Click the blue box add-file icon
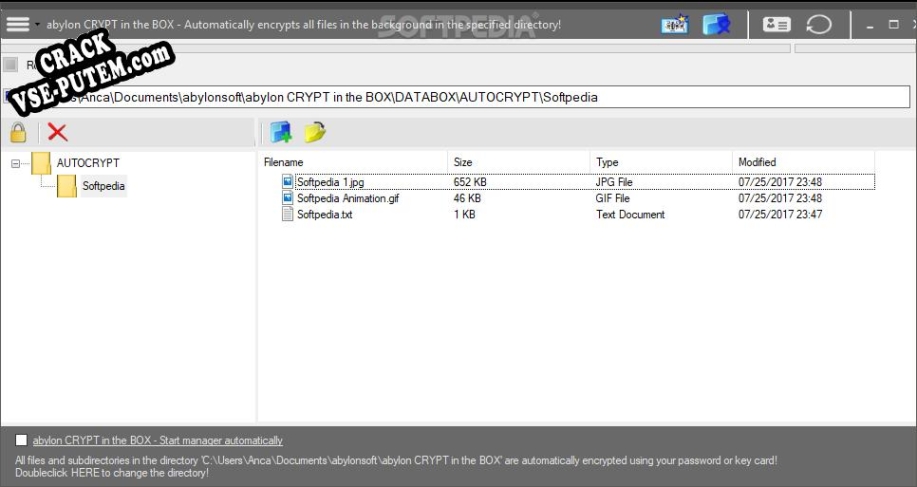This screenshot has width=917, height=487. click(281, 133)
